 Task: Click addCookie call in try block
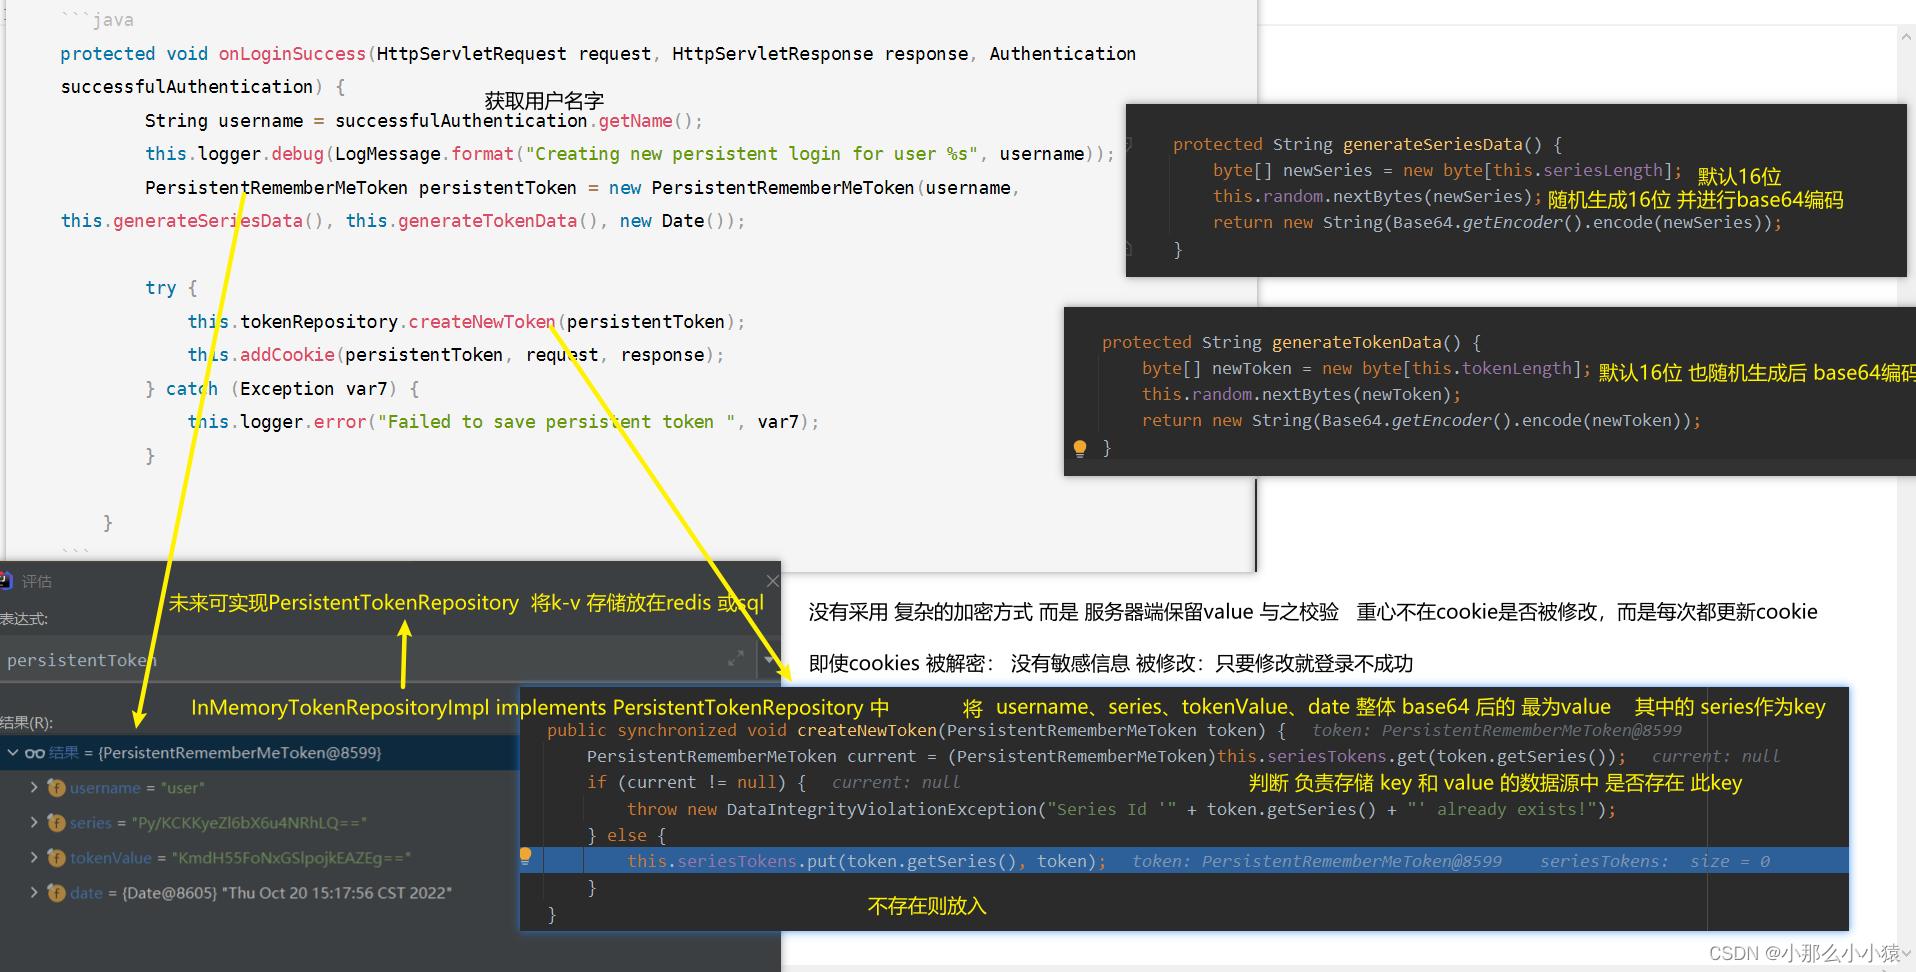click(287, 355)
